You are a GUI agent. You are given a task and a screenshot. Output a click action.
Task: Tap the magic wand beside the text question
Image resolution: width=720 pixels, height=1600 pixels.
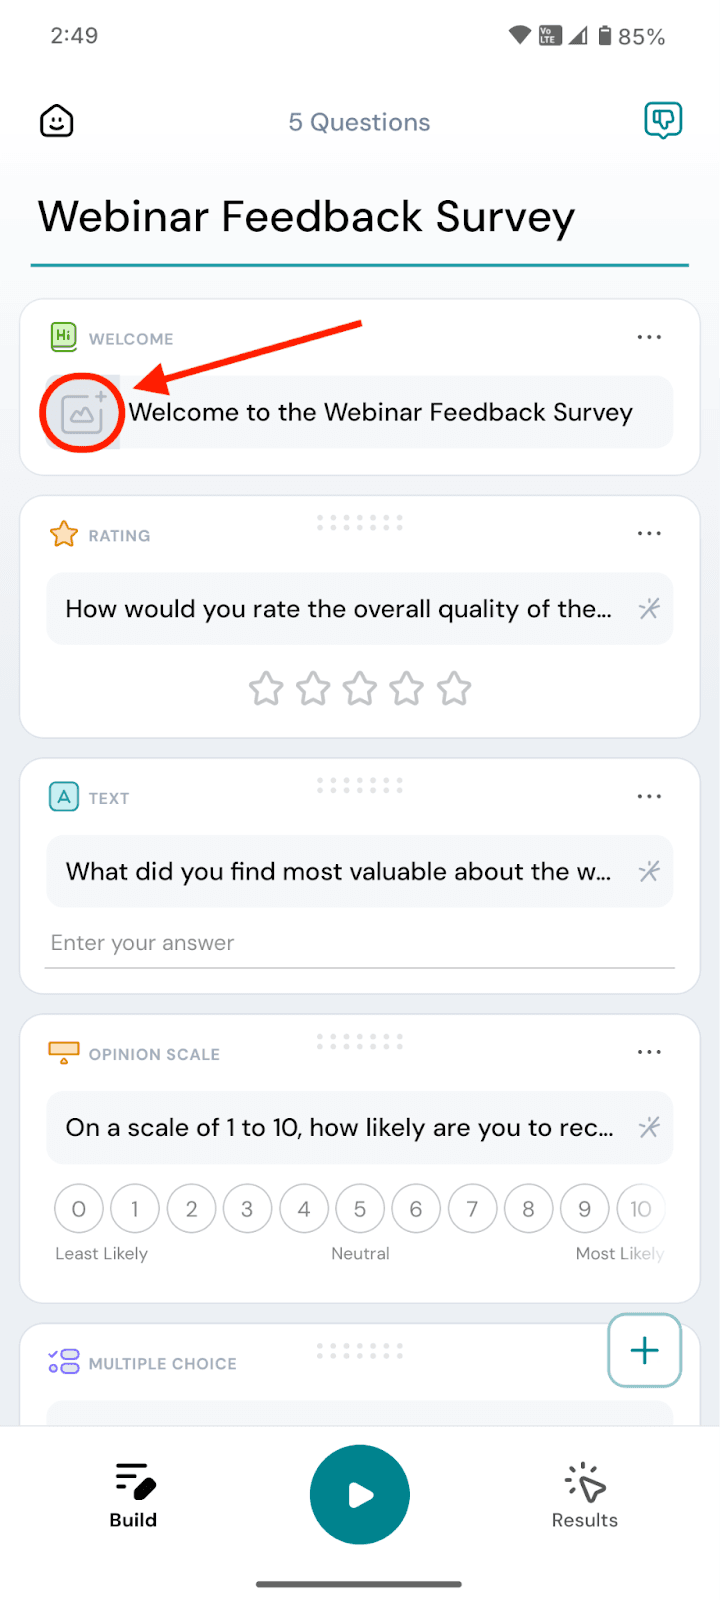649,871
